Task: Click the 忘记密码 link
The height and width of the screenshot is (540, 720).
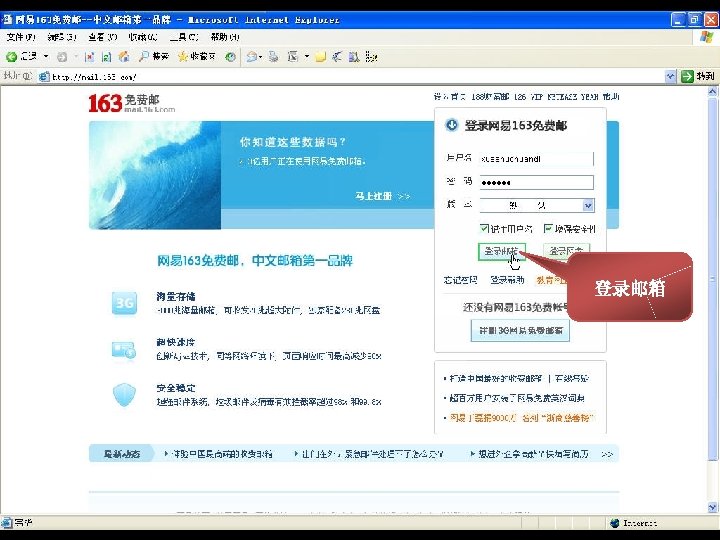Action: pos(460,280)
